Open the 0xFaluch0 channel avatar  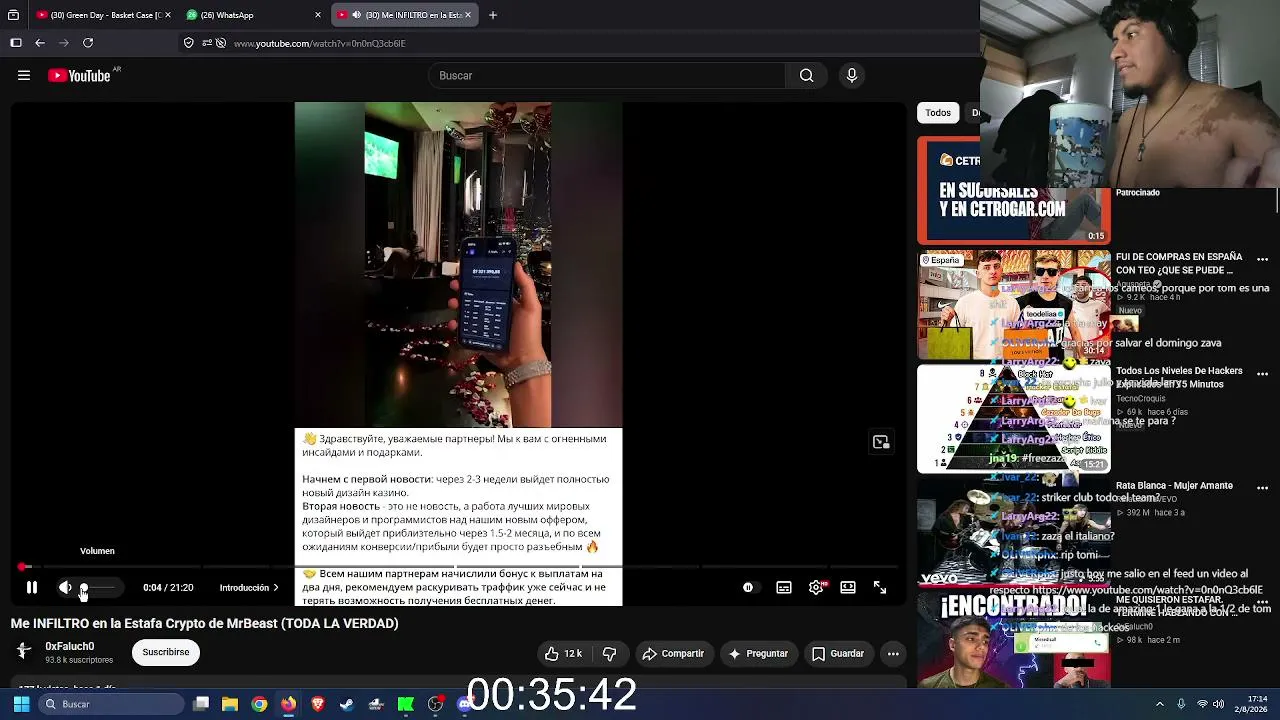[x=24, y=652]
